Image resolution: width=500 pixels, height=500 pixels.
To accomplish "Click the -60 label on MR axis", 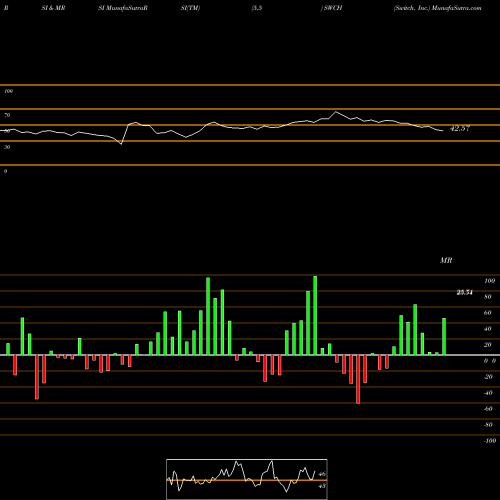I will [488, 409].
